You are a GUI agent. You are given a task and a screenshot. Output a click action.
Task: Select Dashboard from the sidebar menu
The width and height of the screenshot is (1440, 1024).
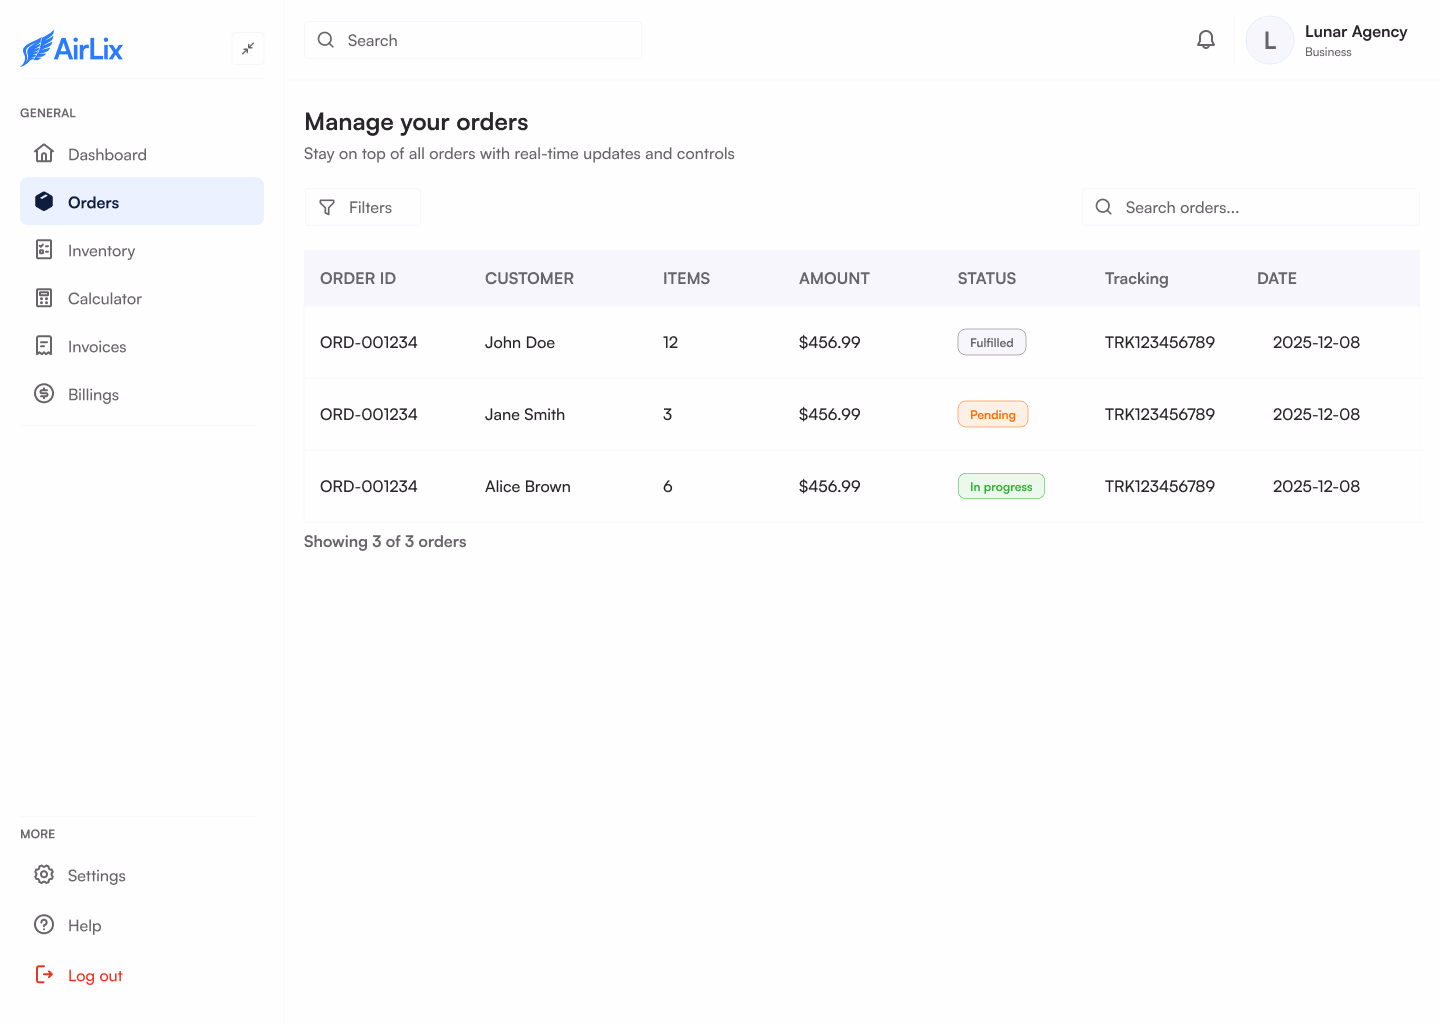[107, 153]
